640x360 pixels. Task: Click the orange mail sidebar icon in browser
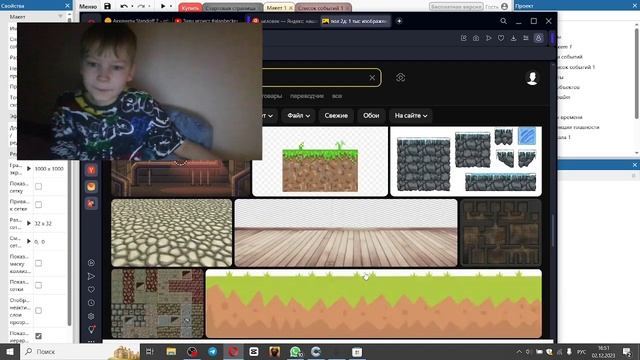91,187
